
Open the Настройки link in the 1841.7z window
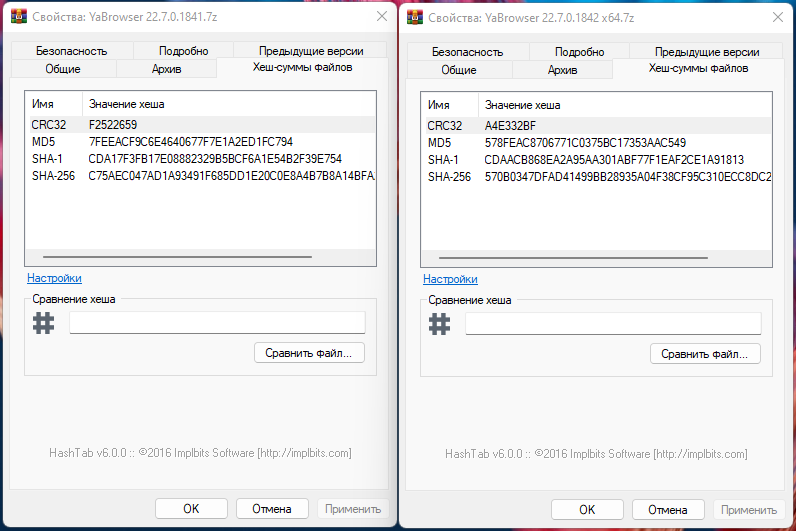(x=54, y=278)
